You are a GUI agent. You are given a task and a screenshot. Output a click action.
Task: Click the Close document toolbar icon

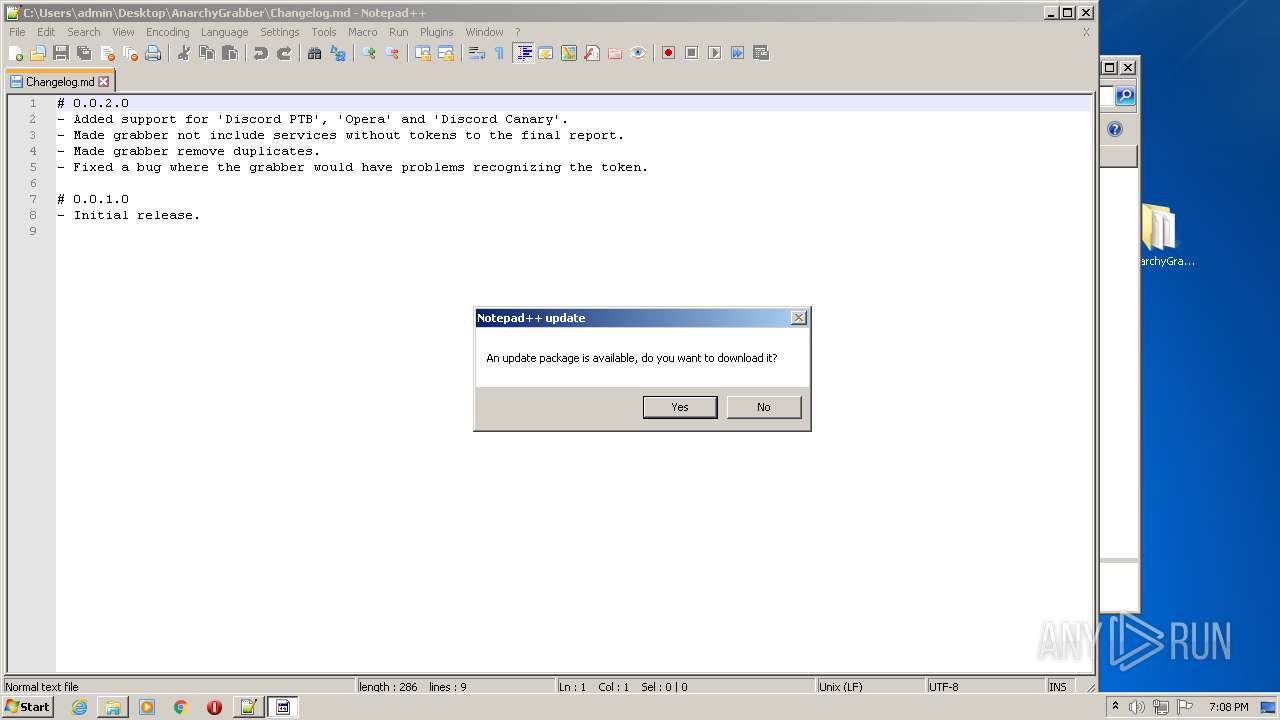(x=107, y=53)
